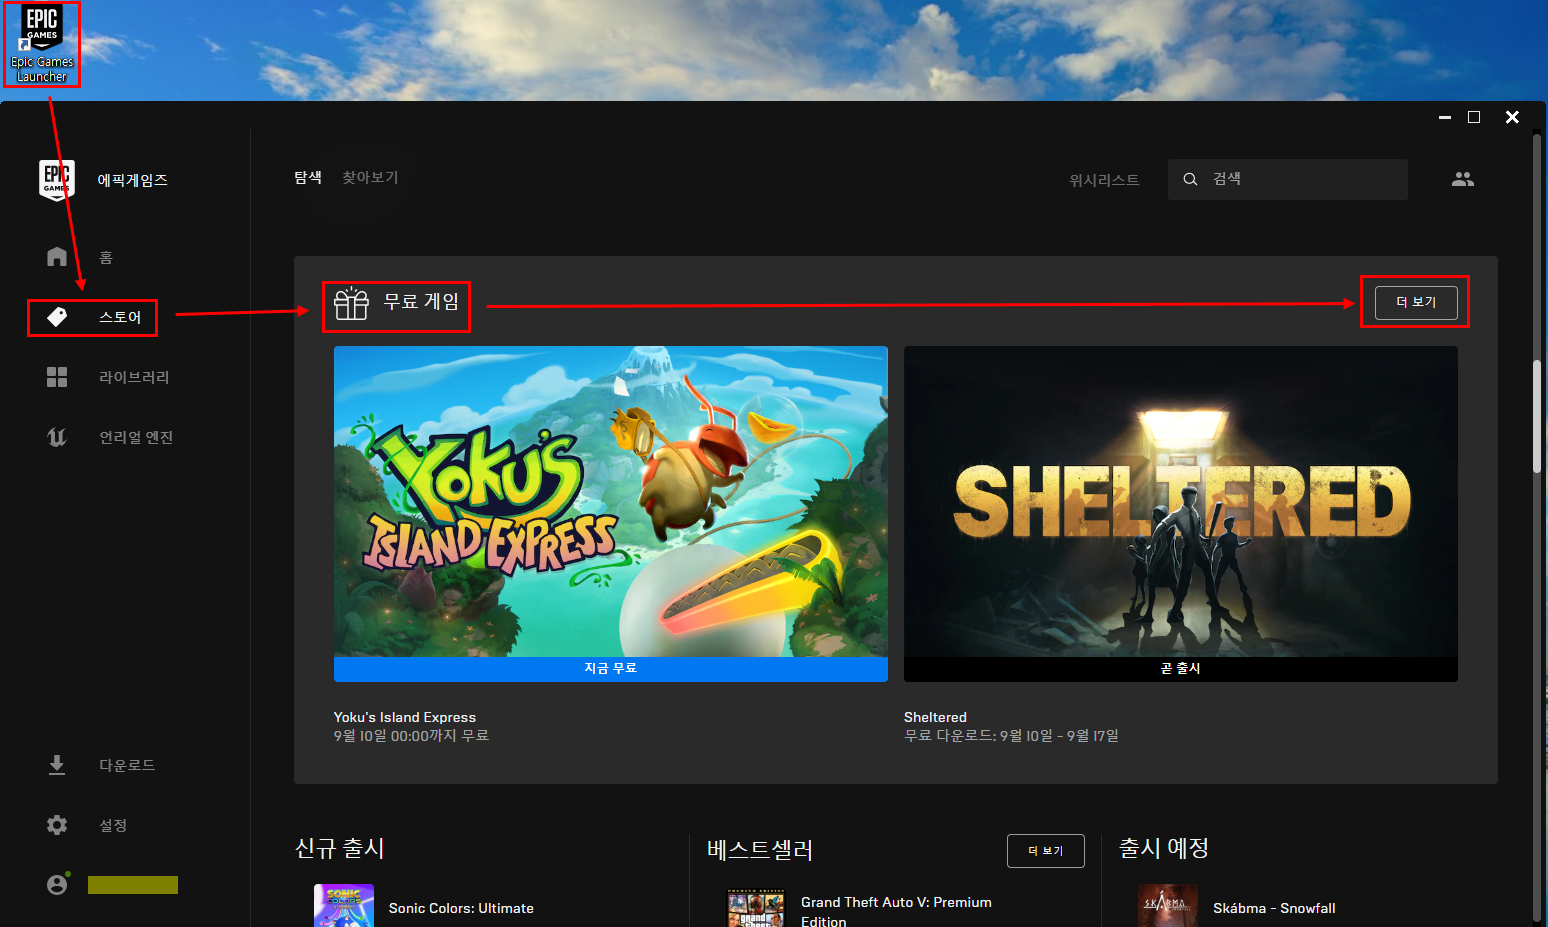Click the 지금 무료 blue bar
1548x927 pixels.
coord(611,669)
